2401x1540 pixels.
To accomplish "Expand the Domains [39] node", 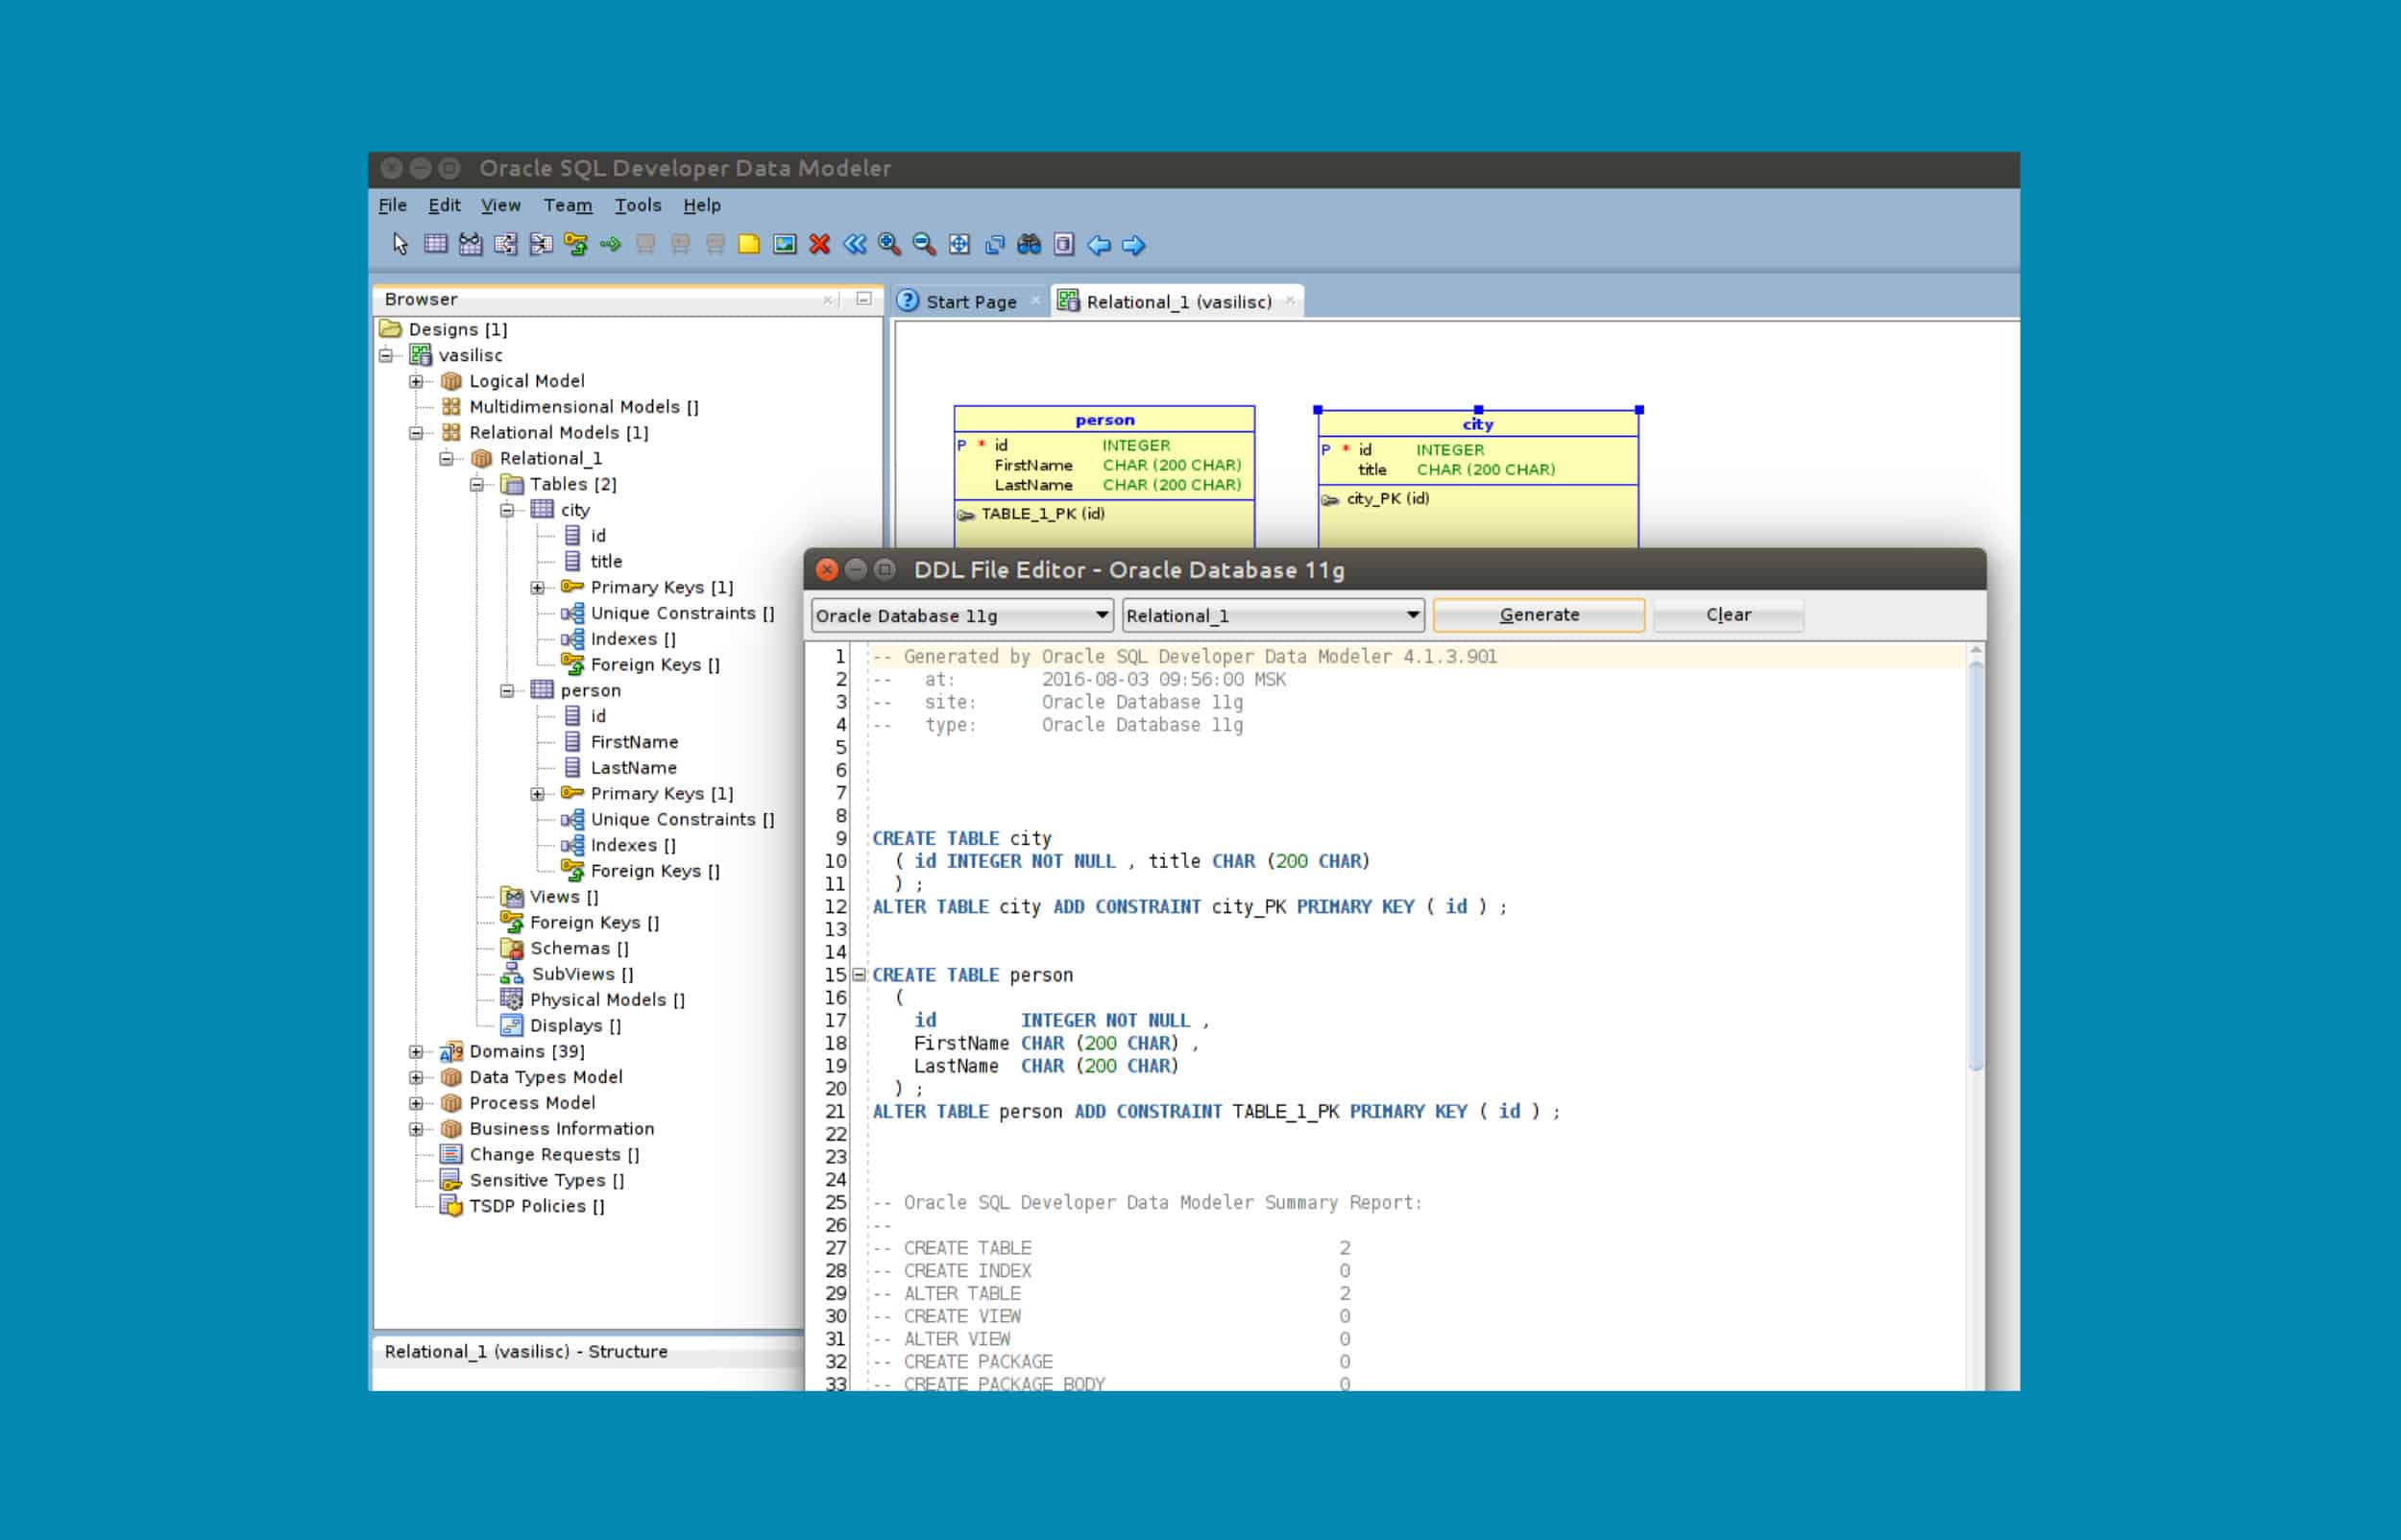I will coord(416,1052).
